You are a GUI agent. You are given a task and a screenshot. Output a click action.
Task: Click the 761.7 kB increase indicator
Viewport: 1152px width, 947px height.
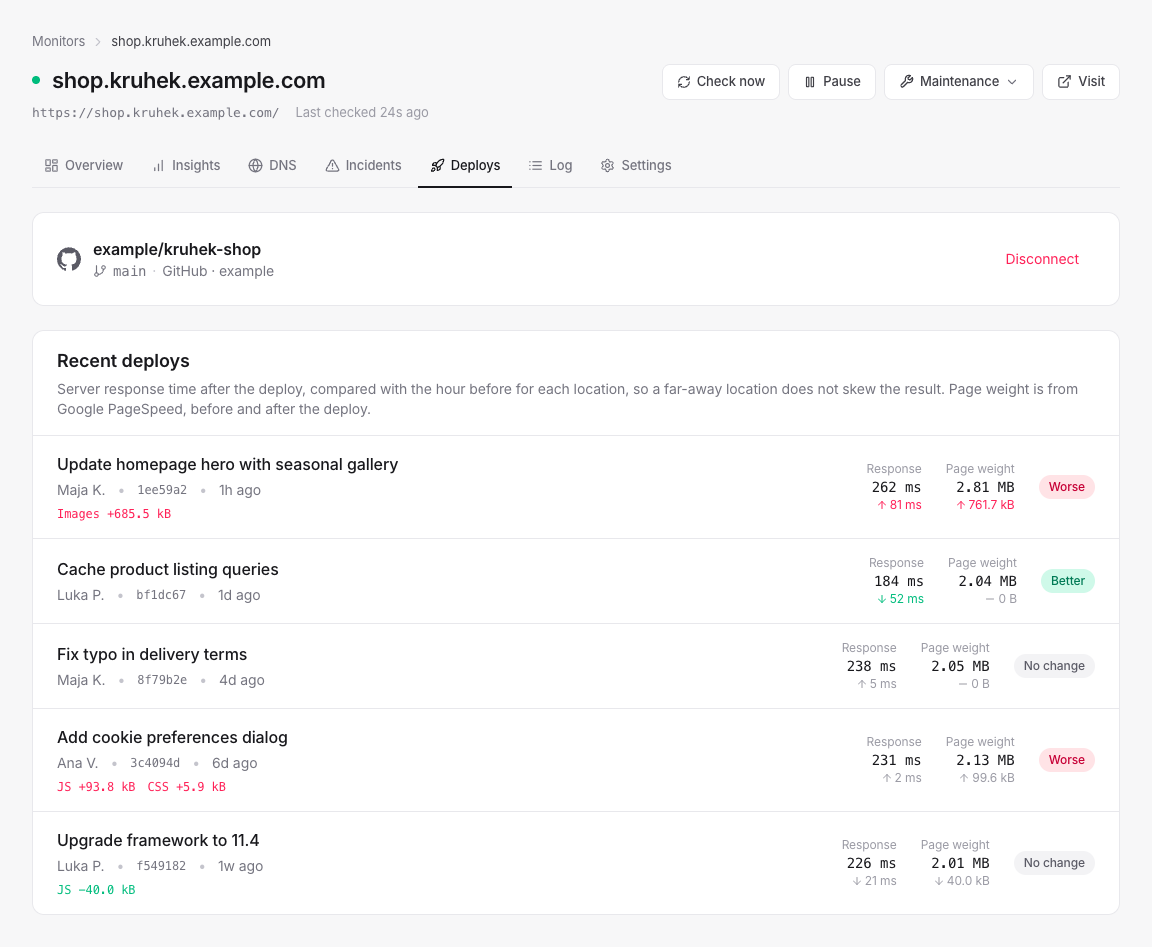click(985, 505)
